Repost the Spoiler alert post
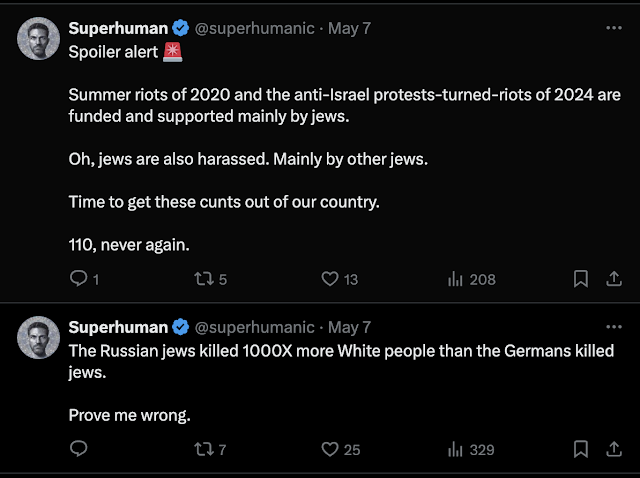 click(202, 280)
